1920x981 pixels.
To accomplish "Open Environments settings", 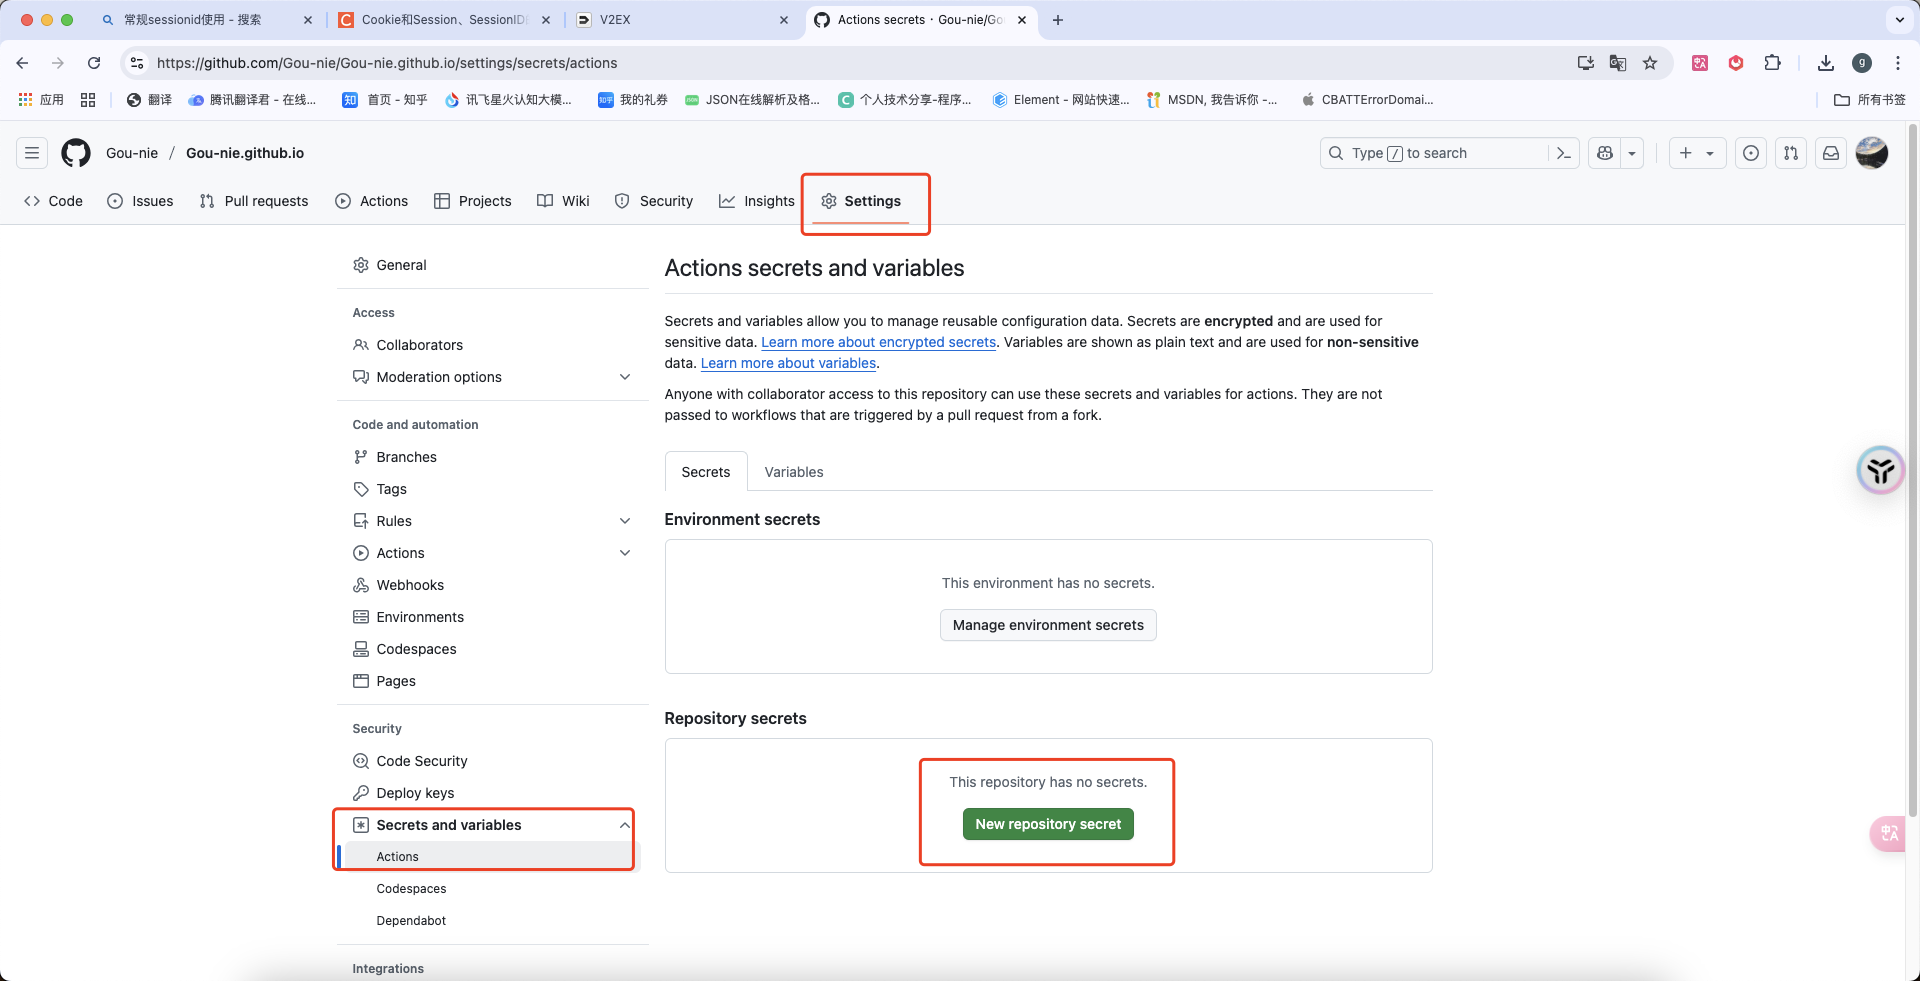I will [492, 617].
